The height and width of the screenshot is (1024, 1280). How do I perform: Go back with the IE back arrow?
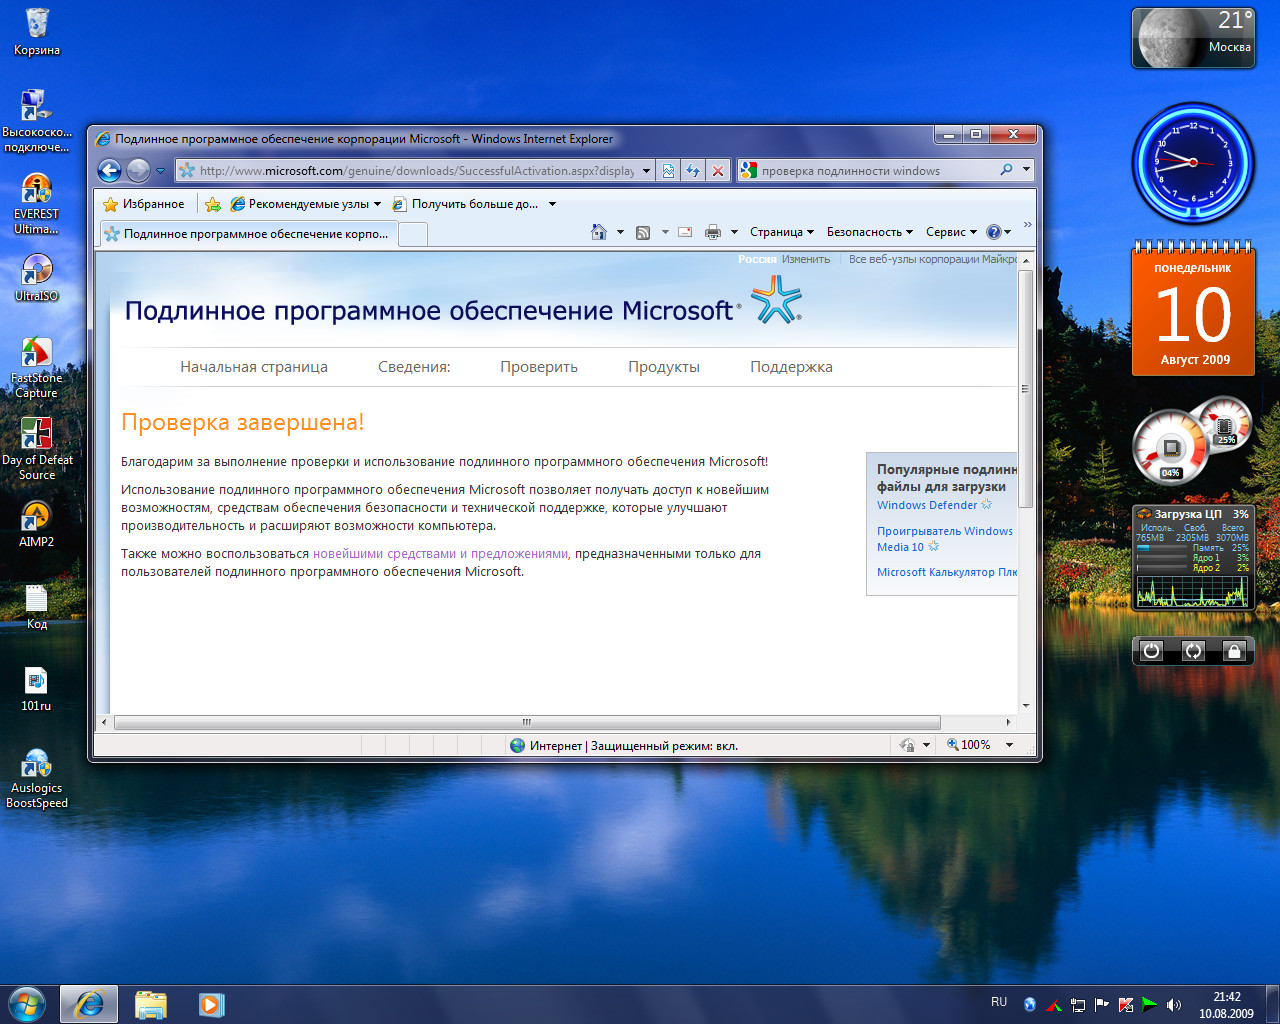pyautogui.click(x=110, y=171)
